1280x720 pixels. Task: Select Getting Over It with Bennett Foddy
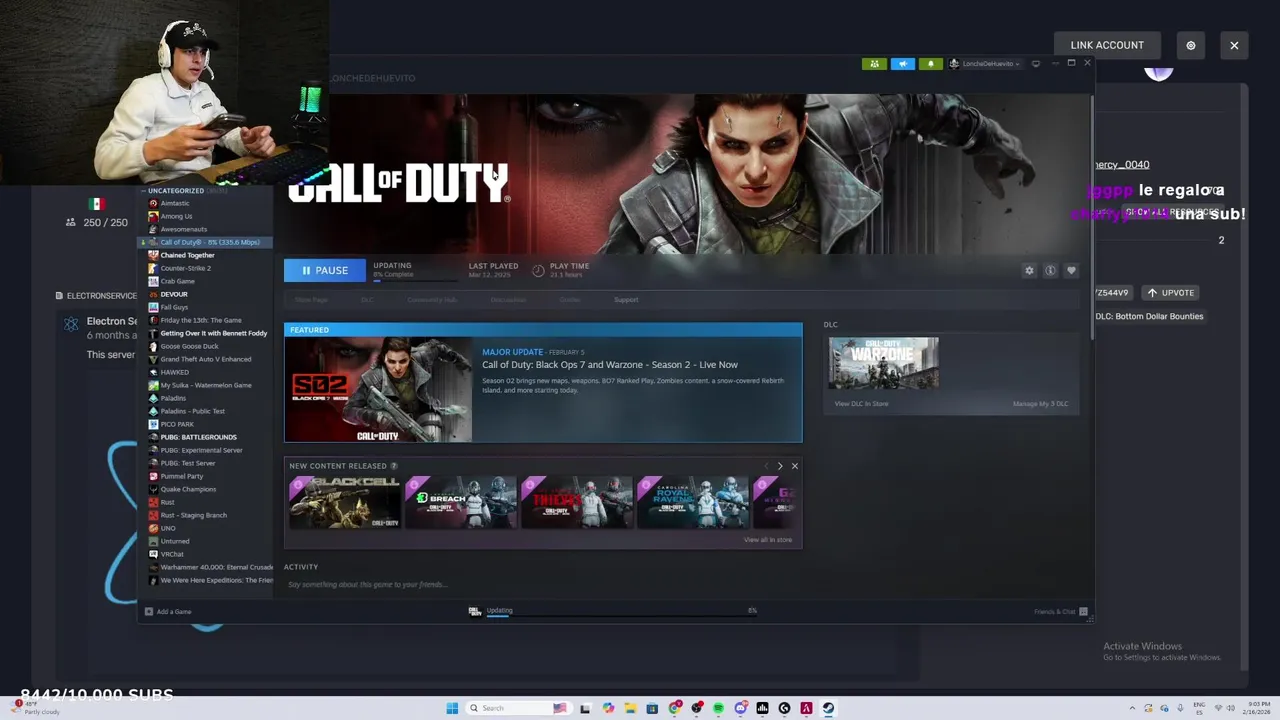pos(213,333)
